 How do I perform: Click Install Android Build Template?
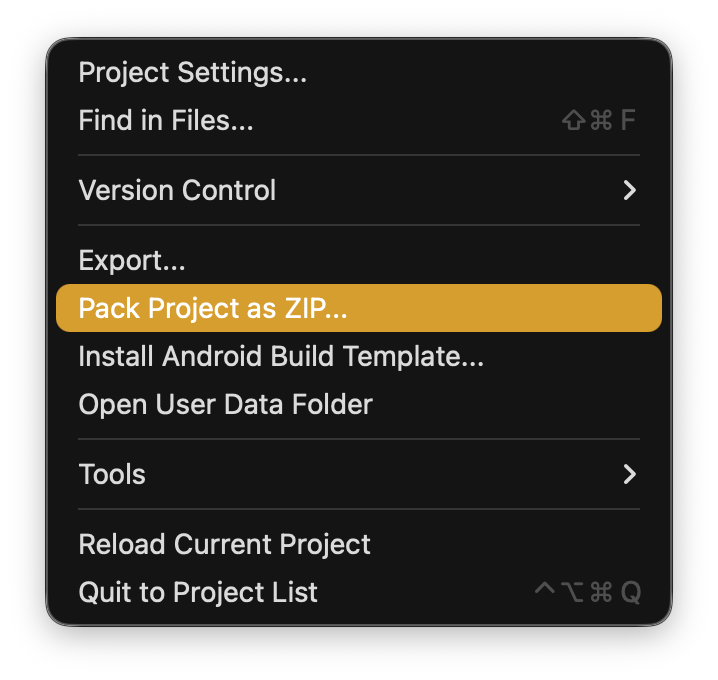[x=281, y=356]
